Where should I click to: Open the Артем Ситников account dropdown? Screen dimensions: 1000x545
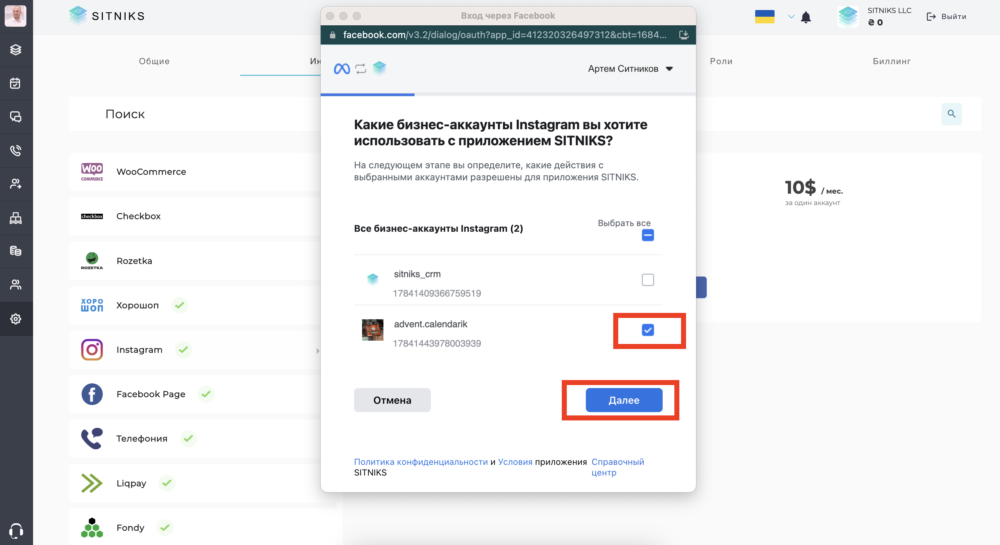pos(630,69)
